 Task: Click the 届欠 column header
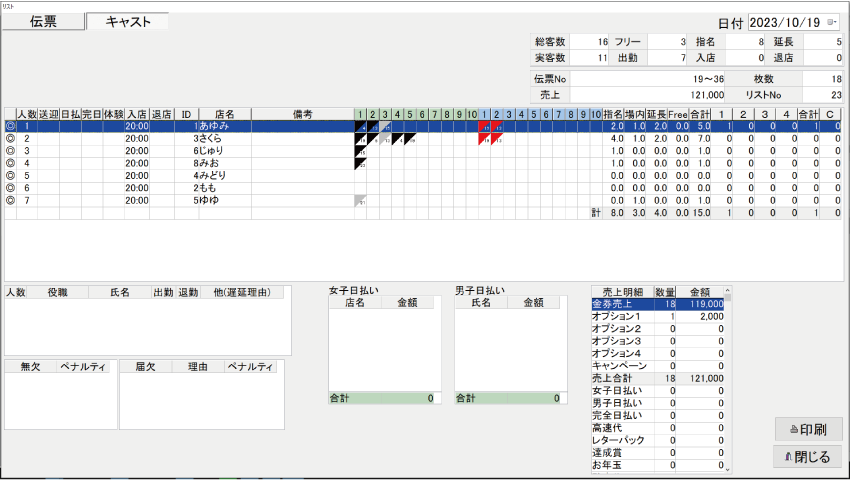pos(145,367)
